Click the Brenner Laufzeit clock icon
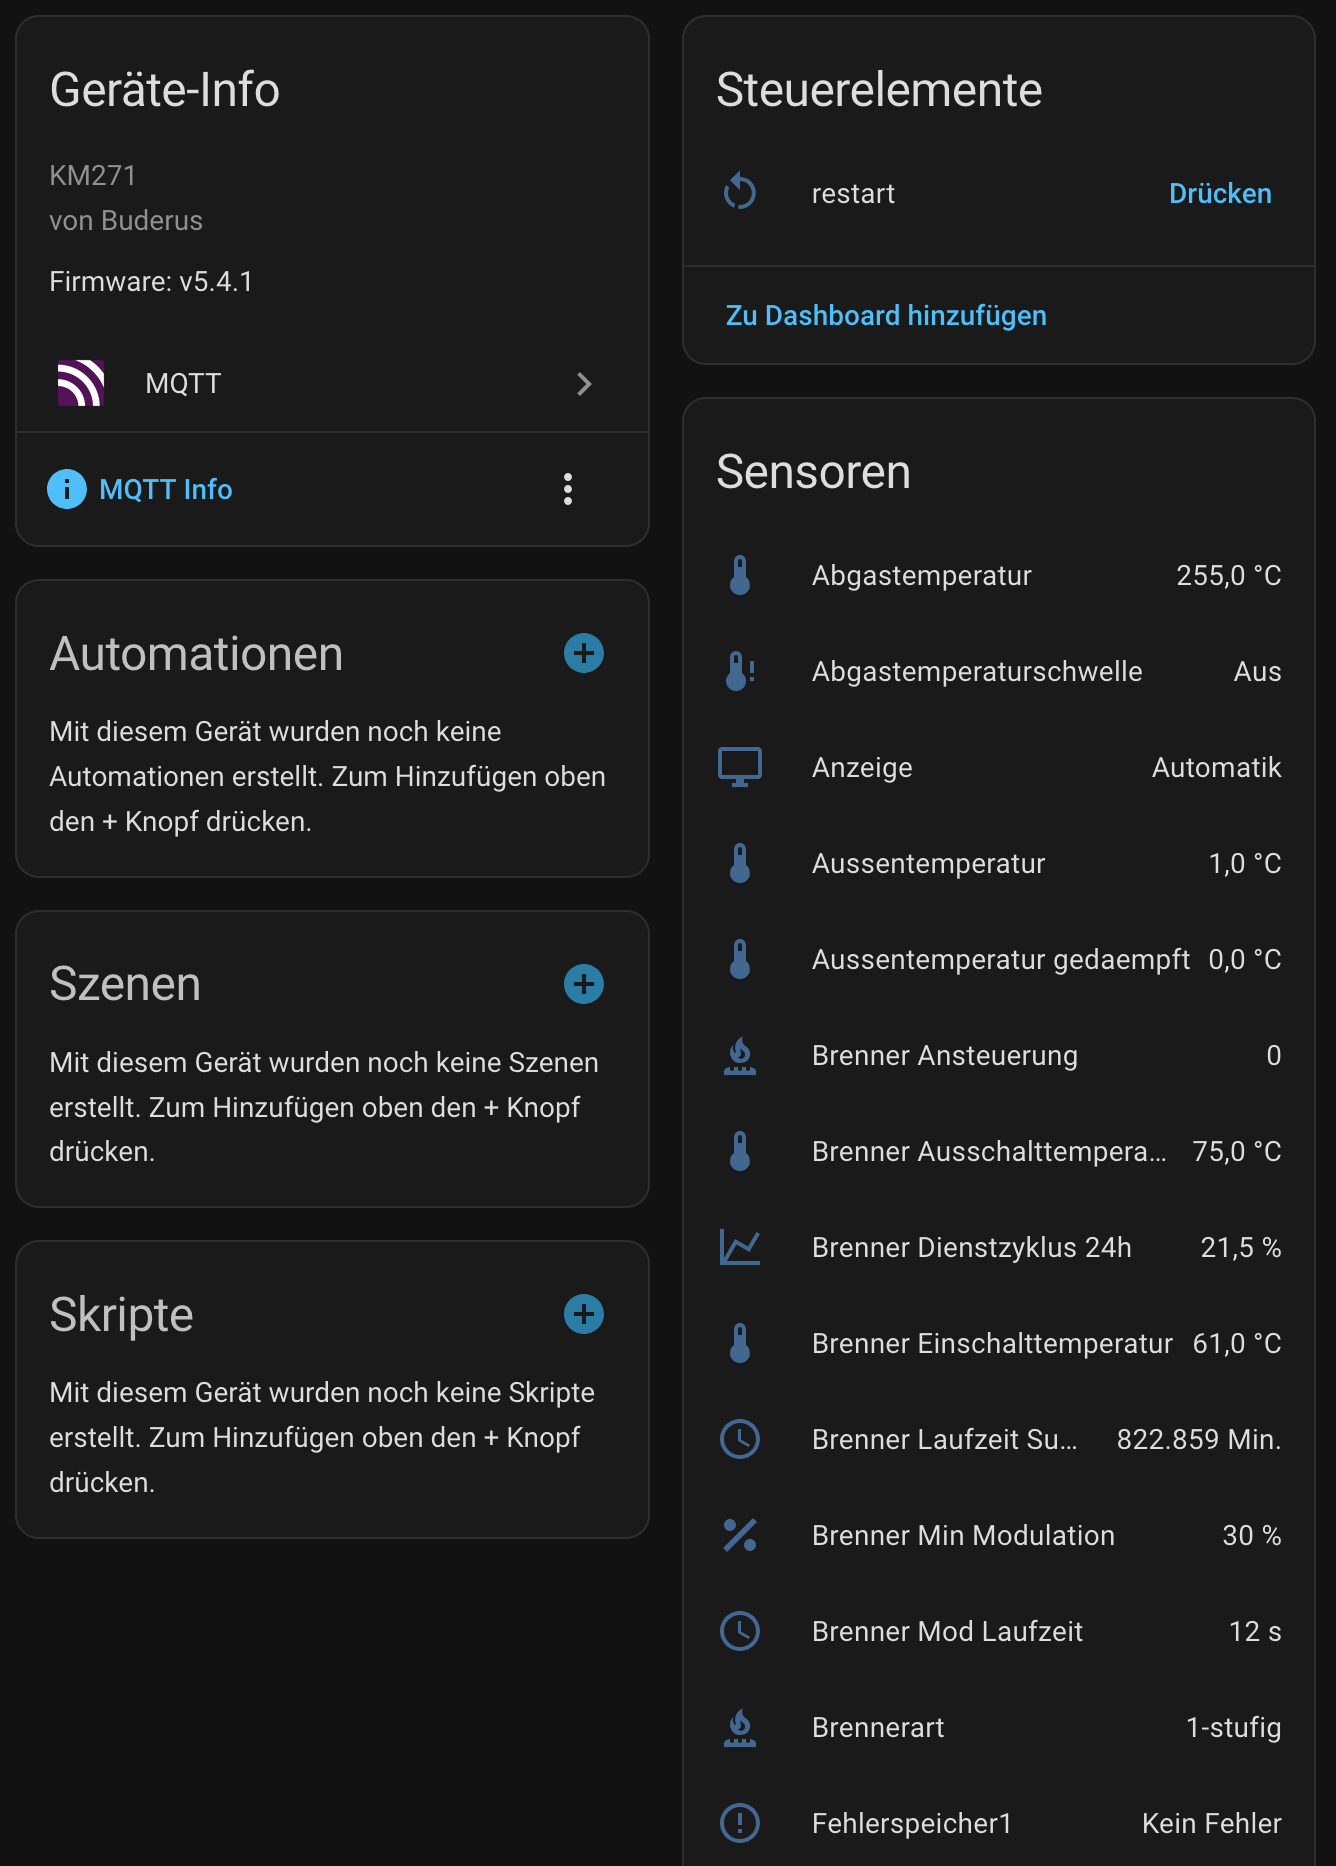Viewport: 1336px width, 1866px height. point(740,1439)
